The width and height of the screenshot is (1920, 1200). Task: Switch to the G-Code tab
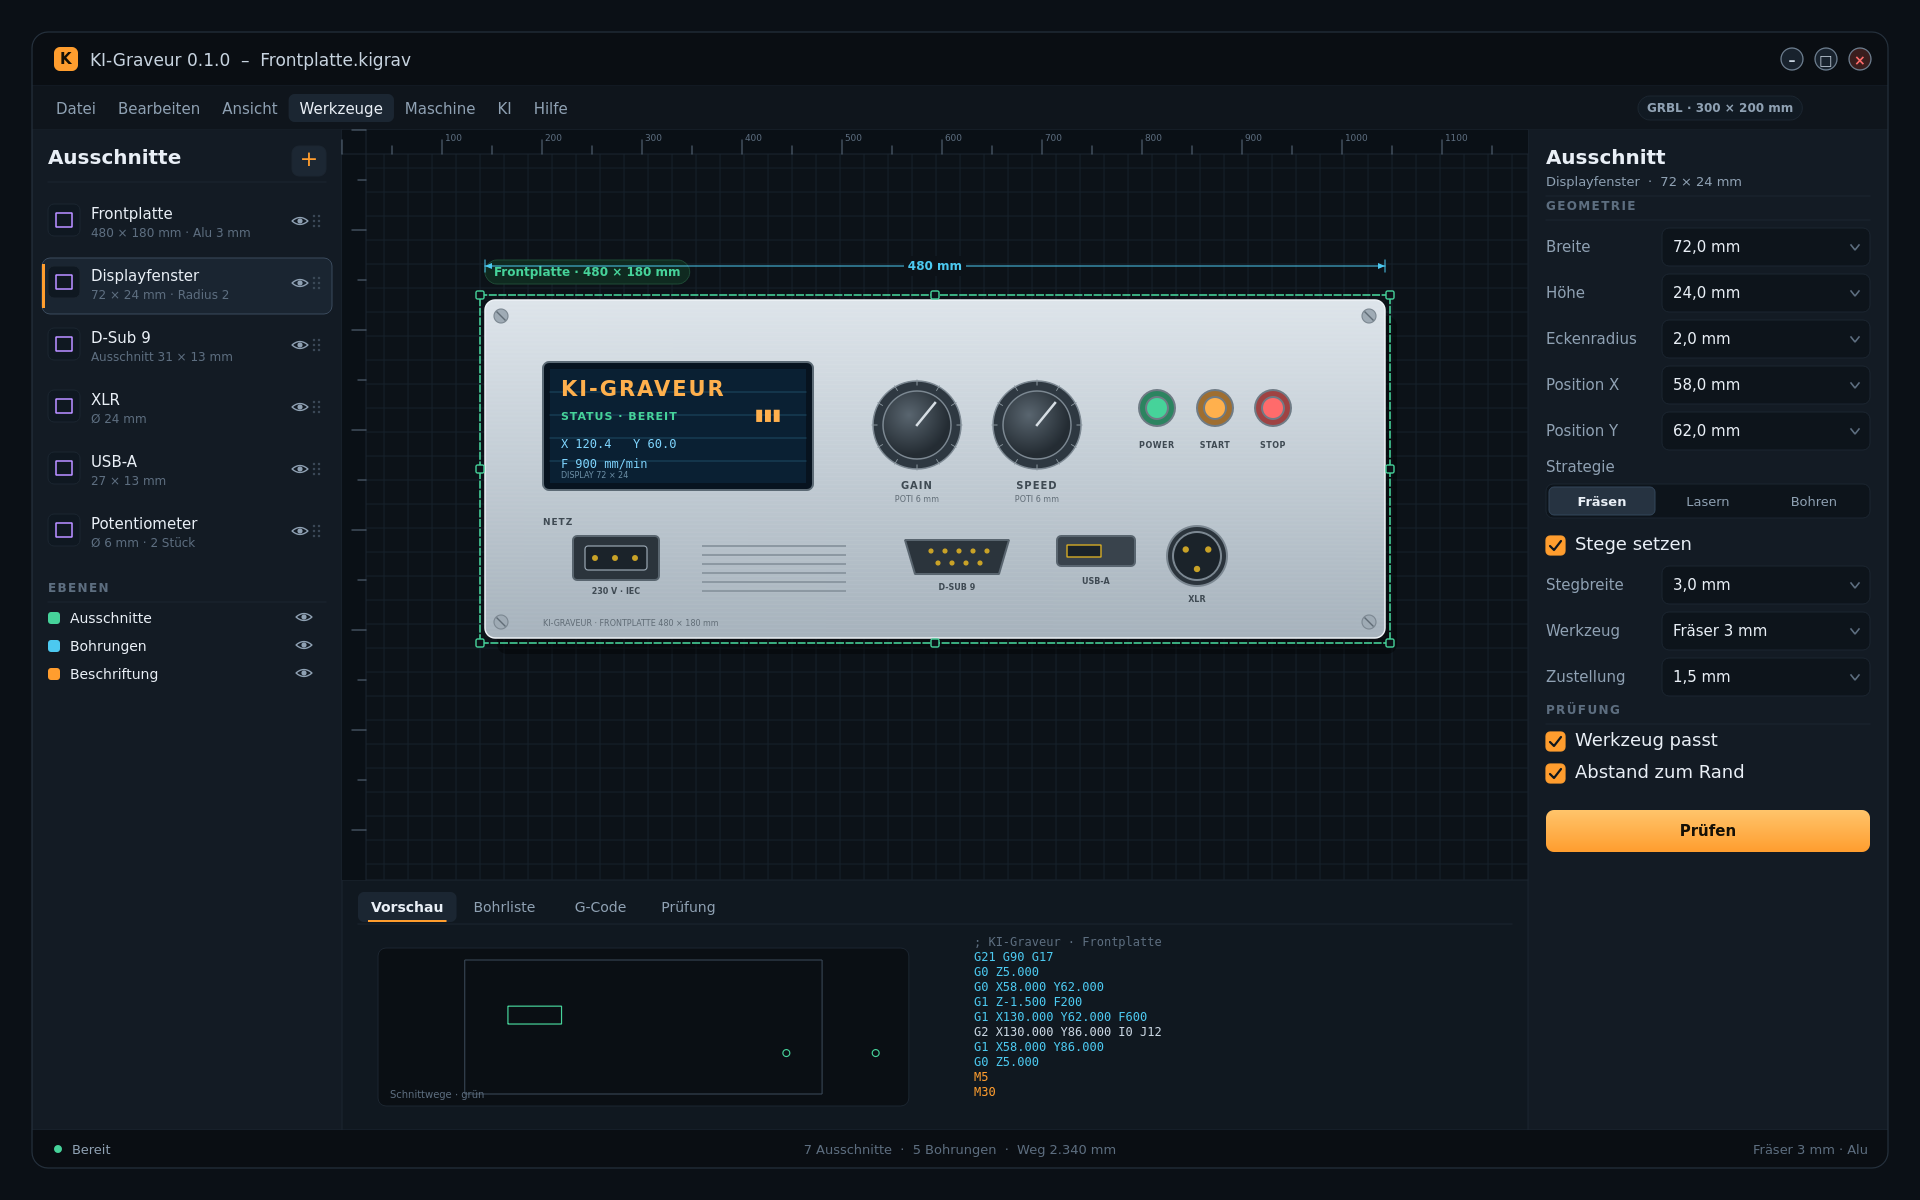600,907
